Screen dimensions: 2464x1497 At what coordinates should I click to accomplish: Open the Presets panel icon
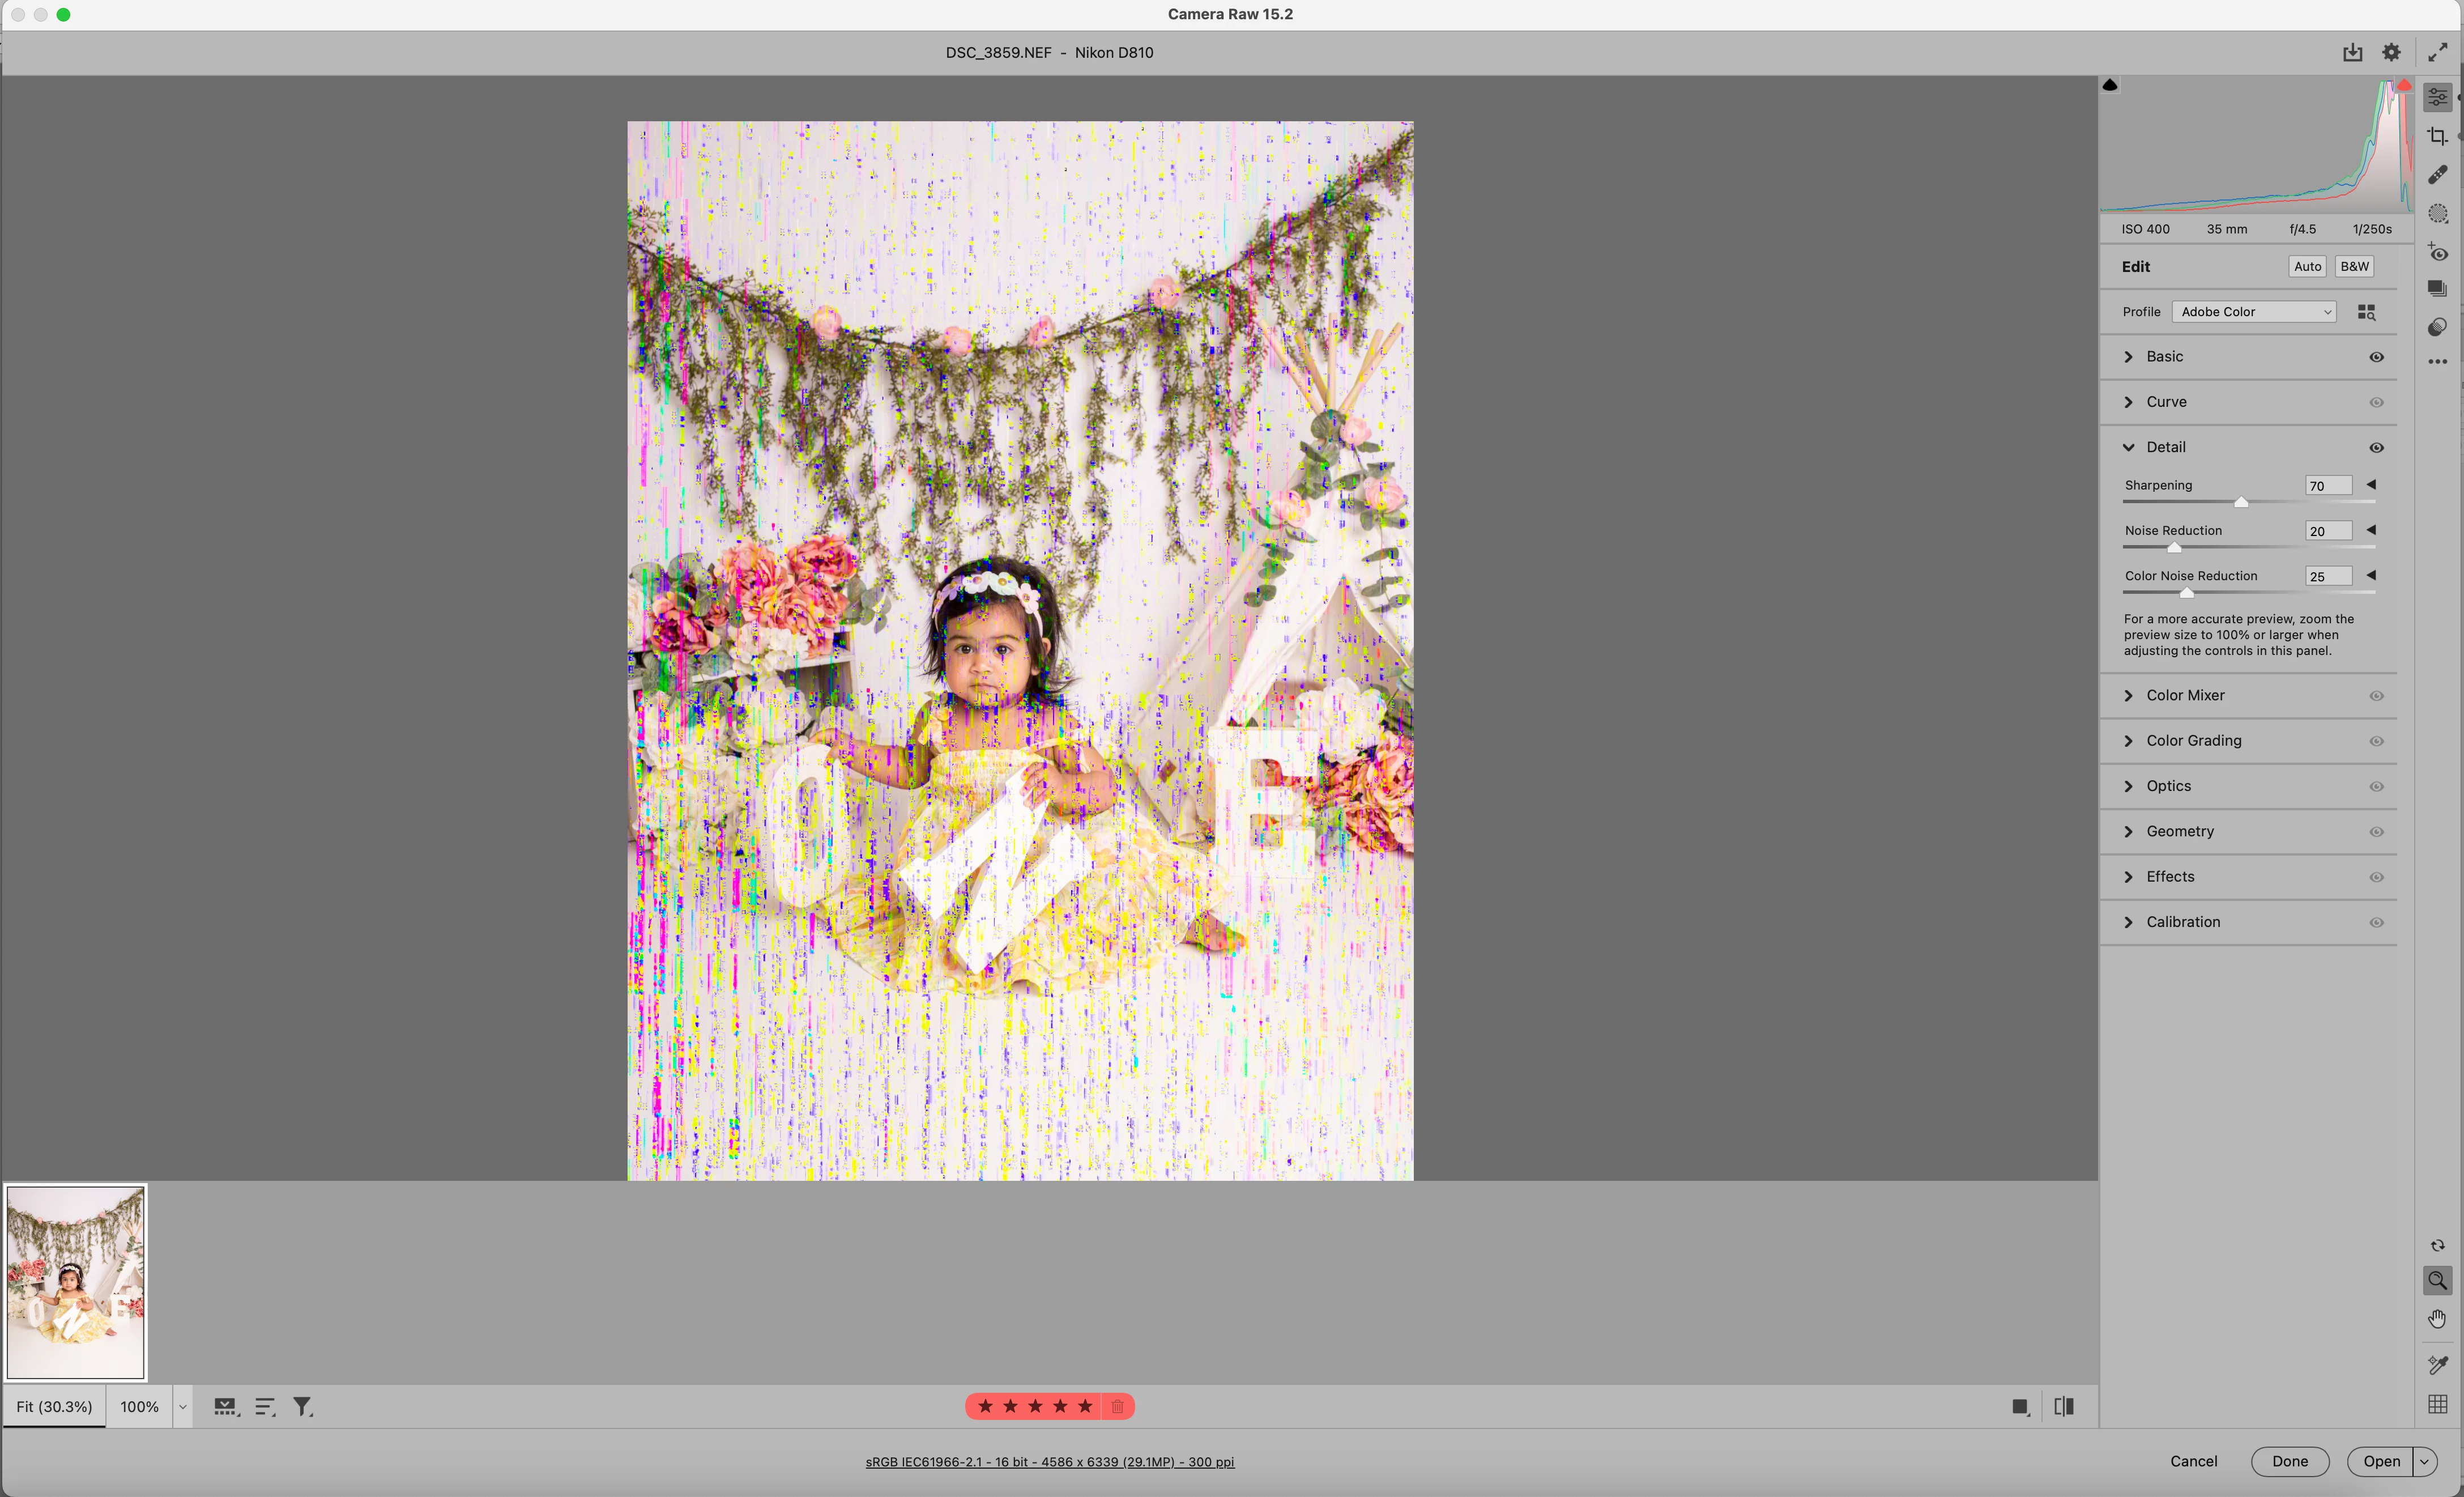[x=2437, y=327]
